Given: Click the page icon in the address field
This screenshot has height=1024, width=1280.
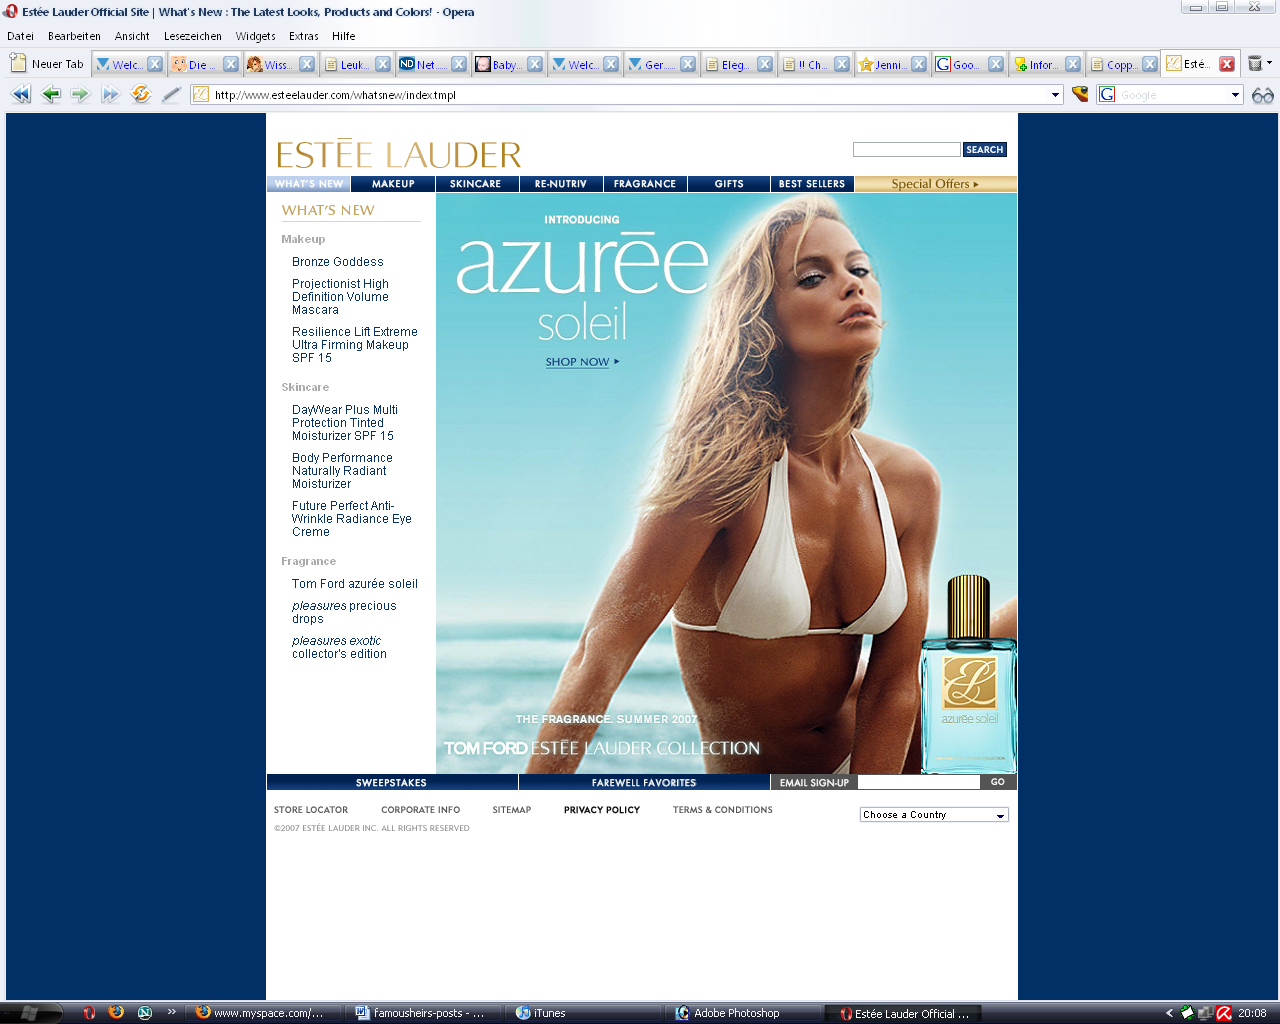Looking at the screenshot, I should click(200, 95).
